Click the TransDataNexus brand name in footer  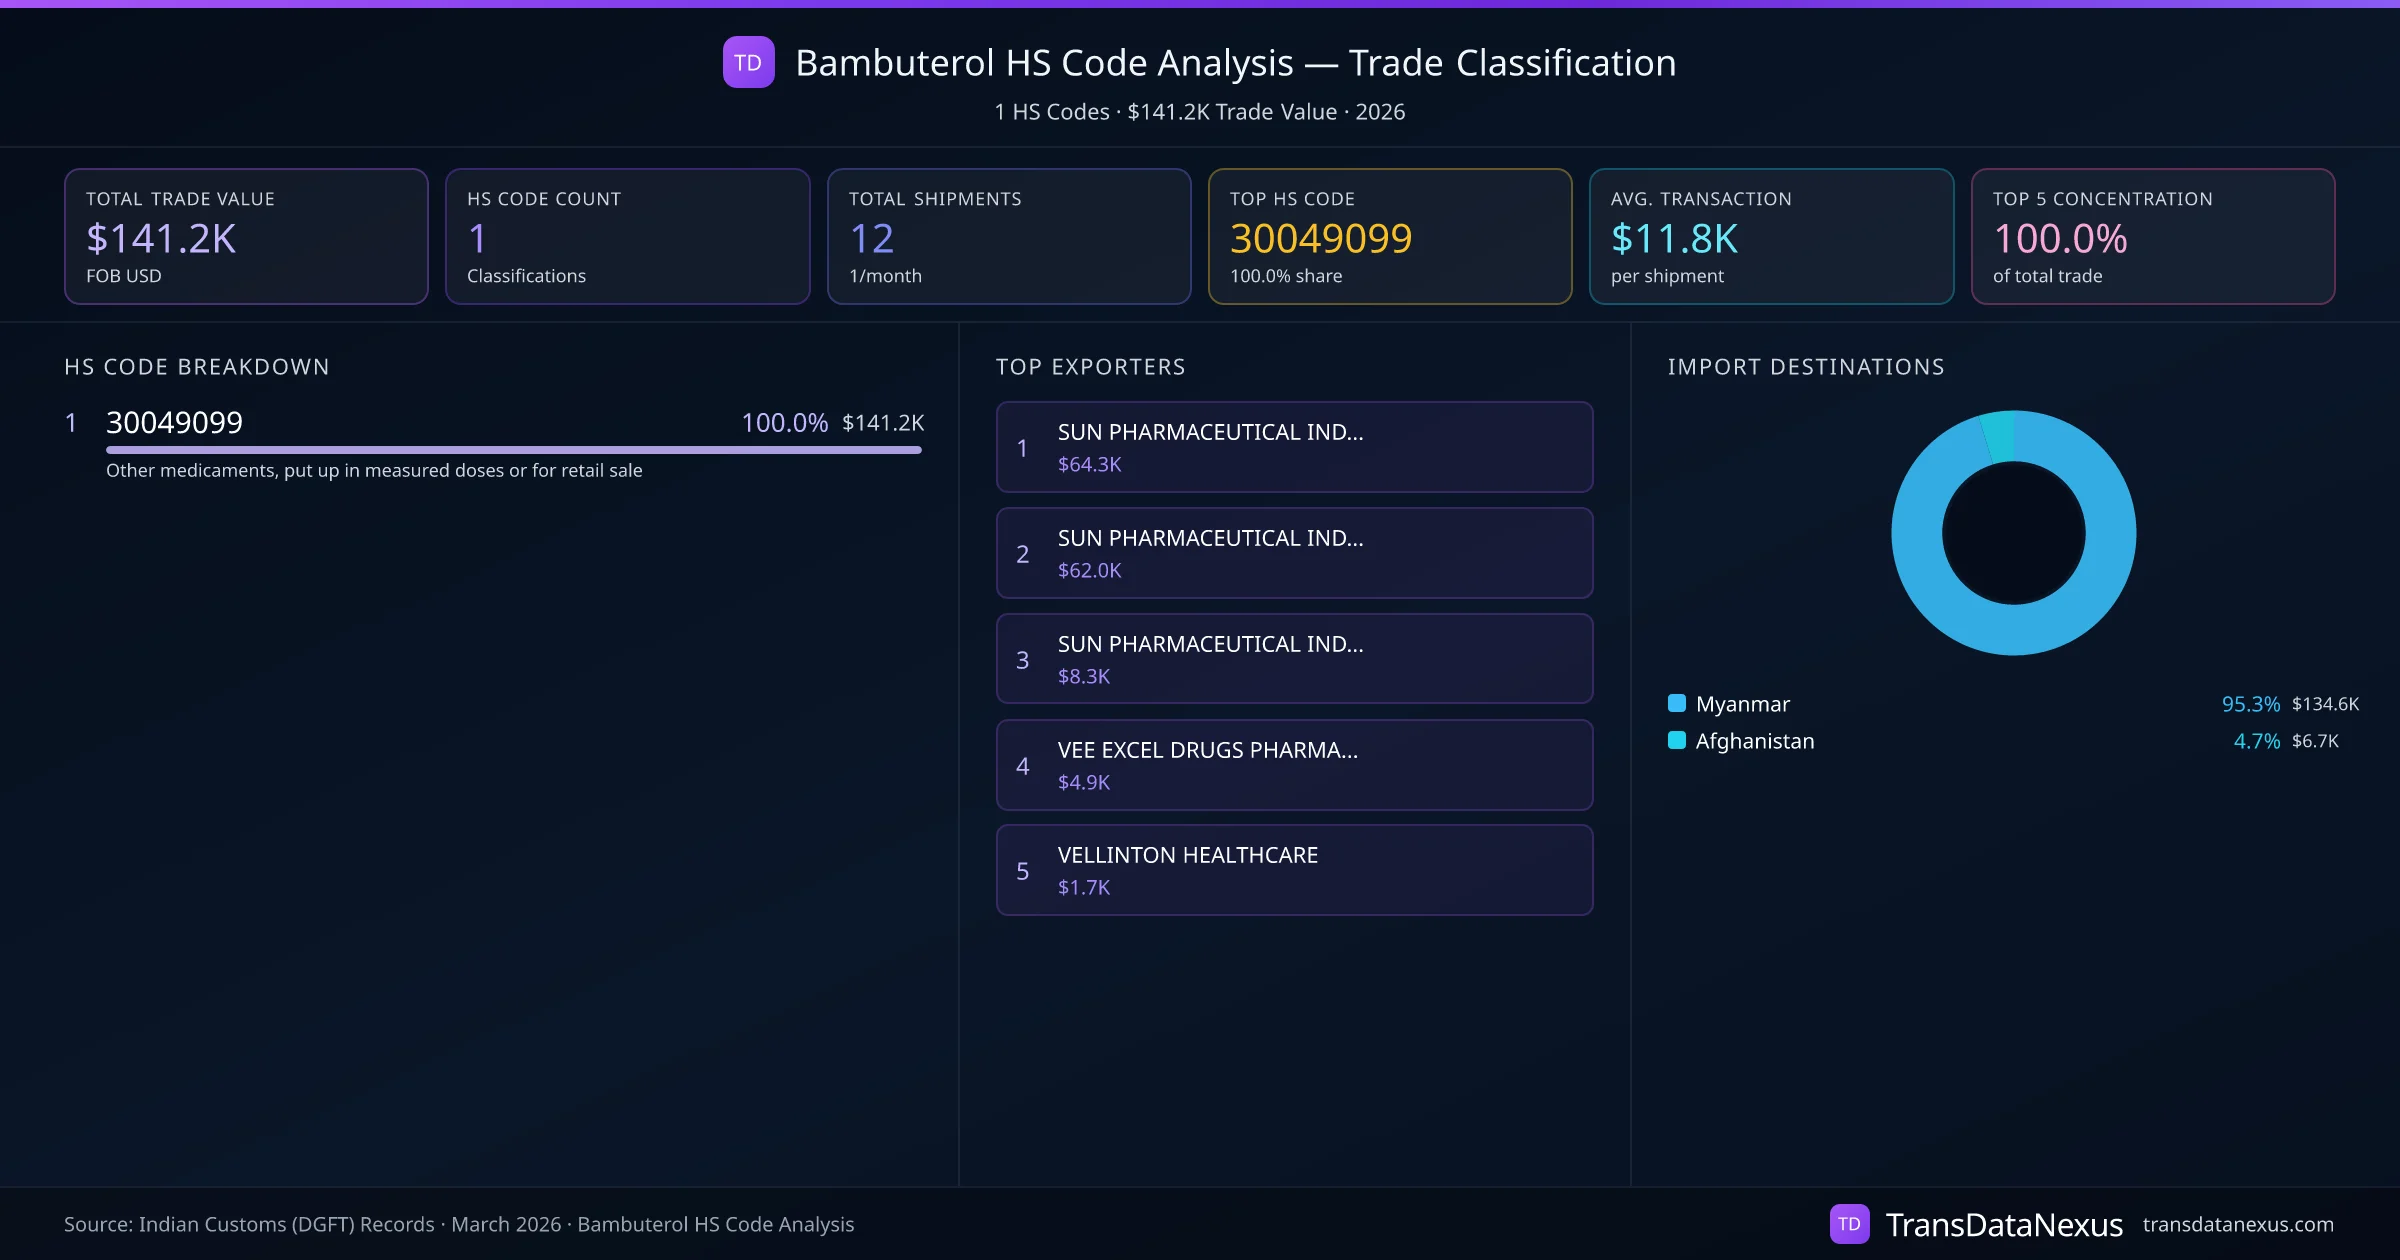click(2003, 1224)
